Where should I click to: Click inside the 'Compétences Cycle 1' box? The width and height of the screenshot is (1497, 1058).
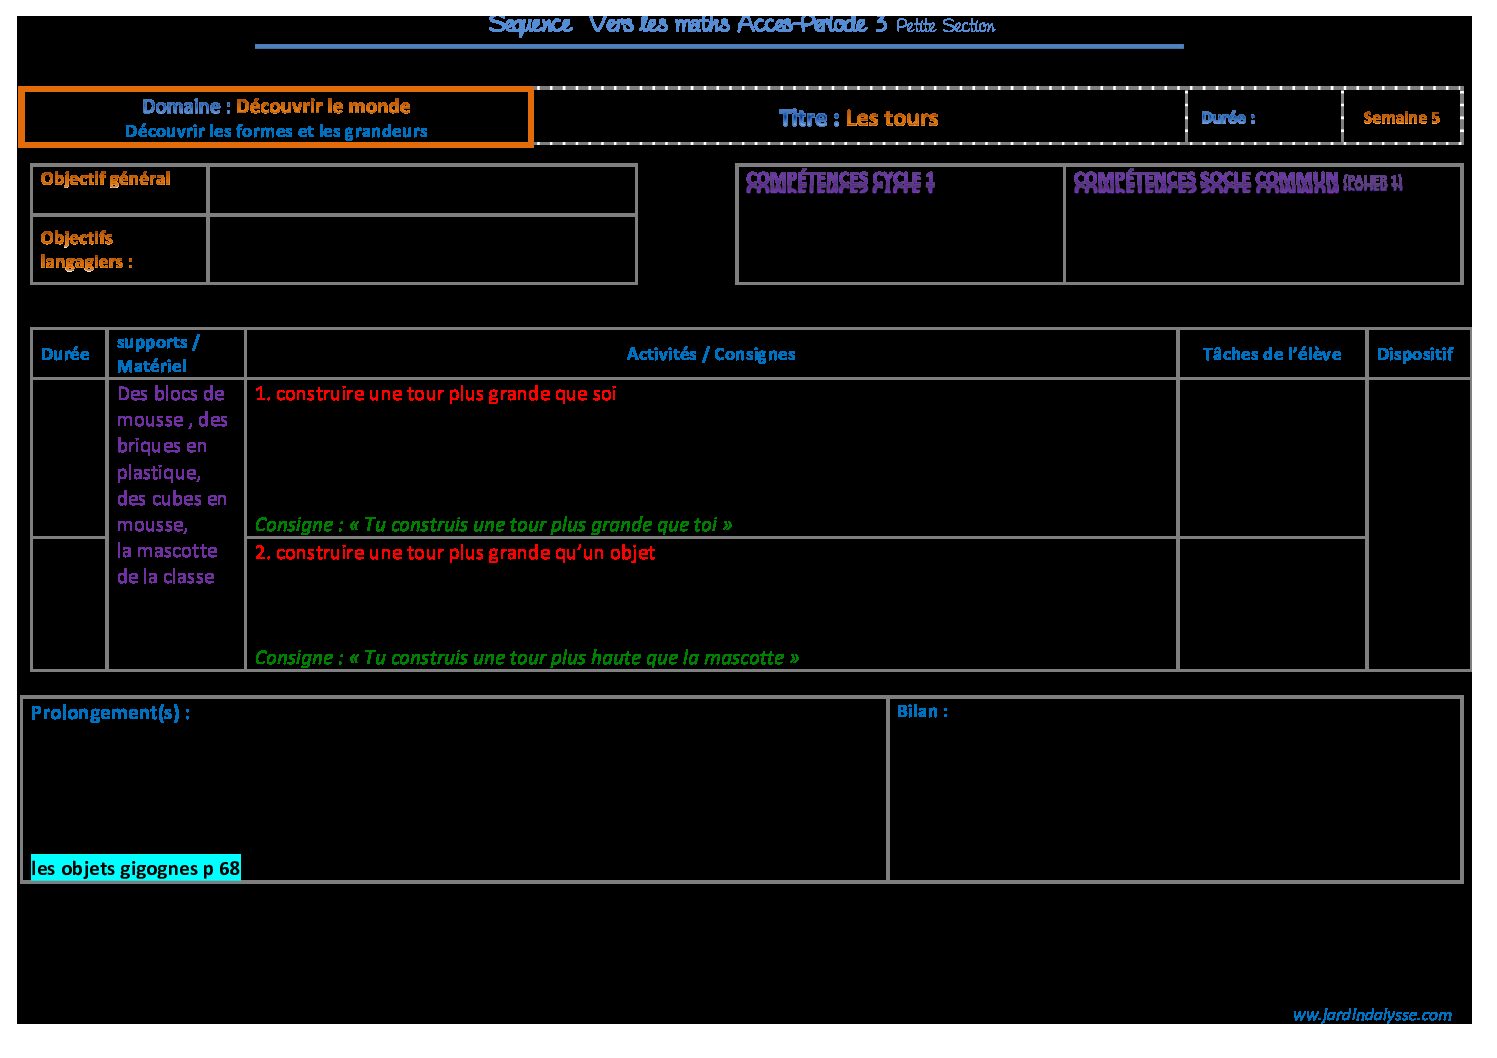click(899, 235)
